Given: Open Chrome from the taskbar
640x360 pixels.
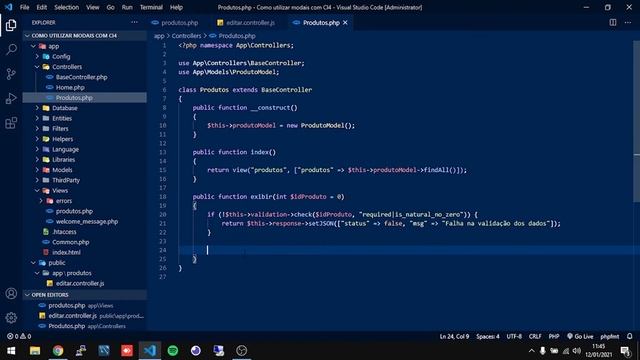Looking at the screenshot, I should [x=58, y=351].
